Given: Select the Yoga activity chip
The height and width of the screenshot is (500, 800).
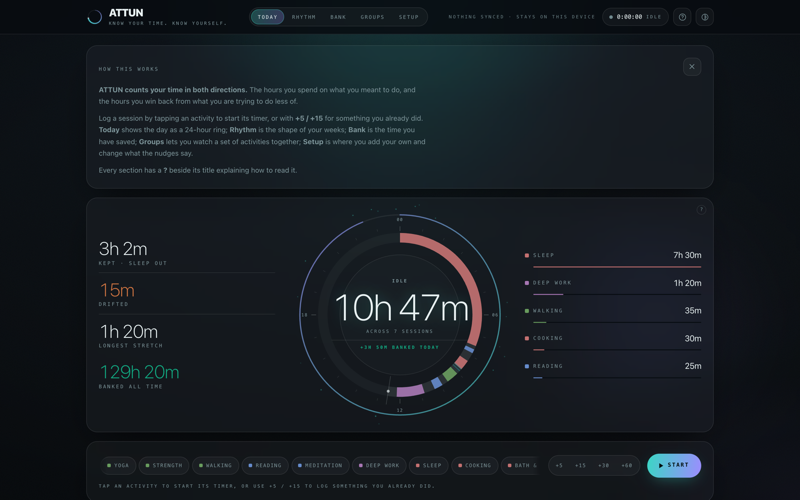Looking at the screenshot, I should (118, 465).
